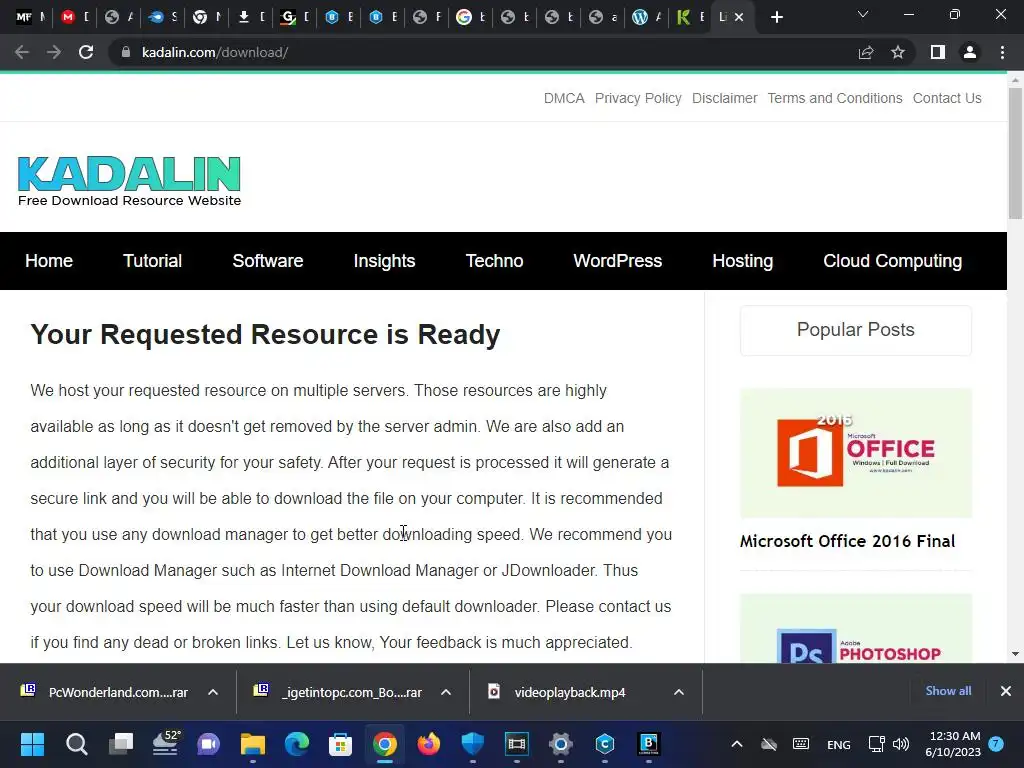Open Settings gear from taskbar
The image size is (1024, 768).
[x=560, y=744]
